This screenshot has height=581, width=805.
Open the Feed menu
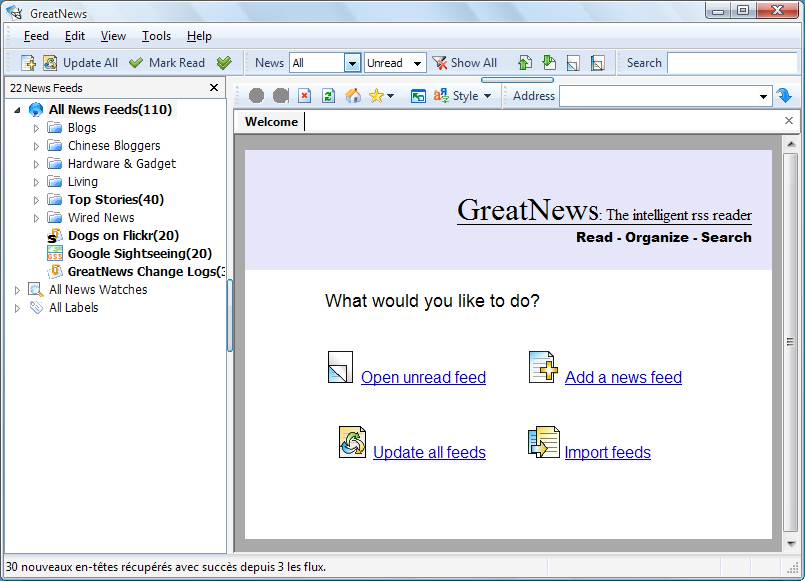pos(36,36)
